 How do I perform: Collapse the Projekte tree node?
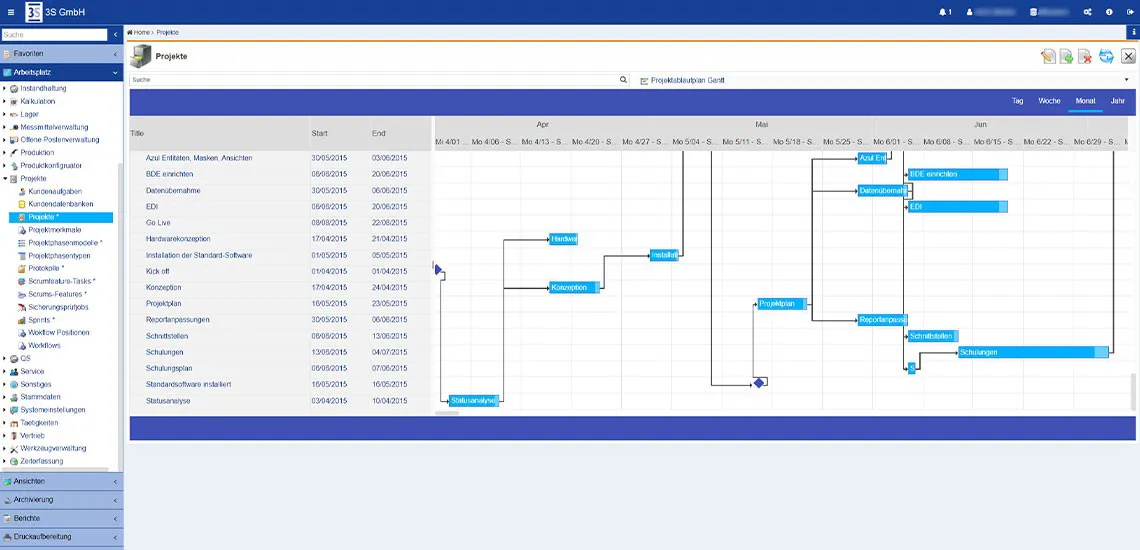point(4,178)
